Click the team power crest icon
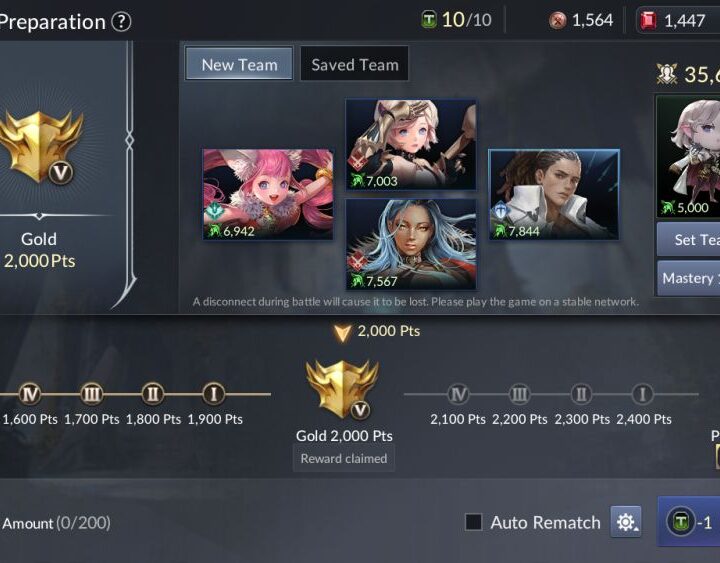The height and width of the screenshot is (563, 720). tap(667, 73)
